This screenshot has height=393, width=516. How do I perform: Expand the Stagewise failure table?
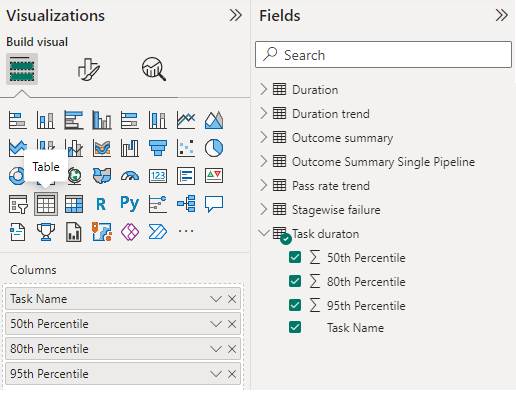(x=264, y=209)
